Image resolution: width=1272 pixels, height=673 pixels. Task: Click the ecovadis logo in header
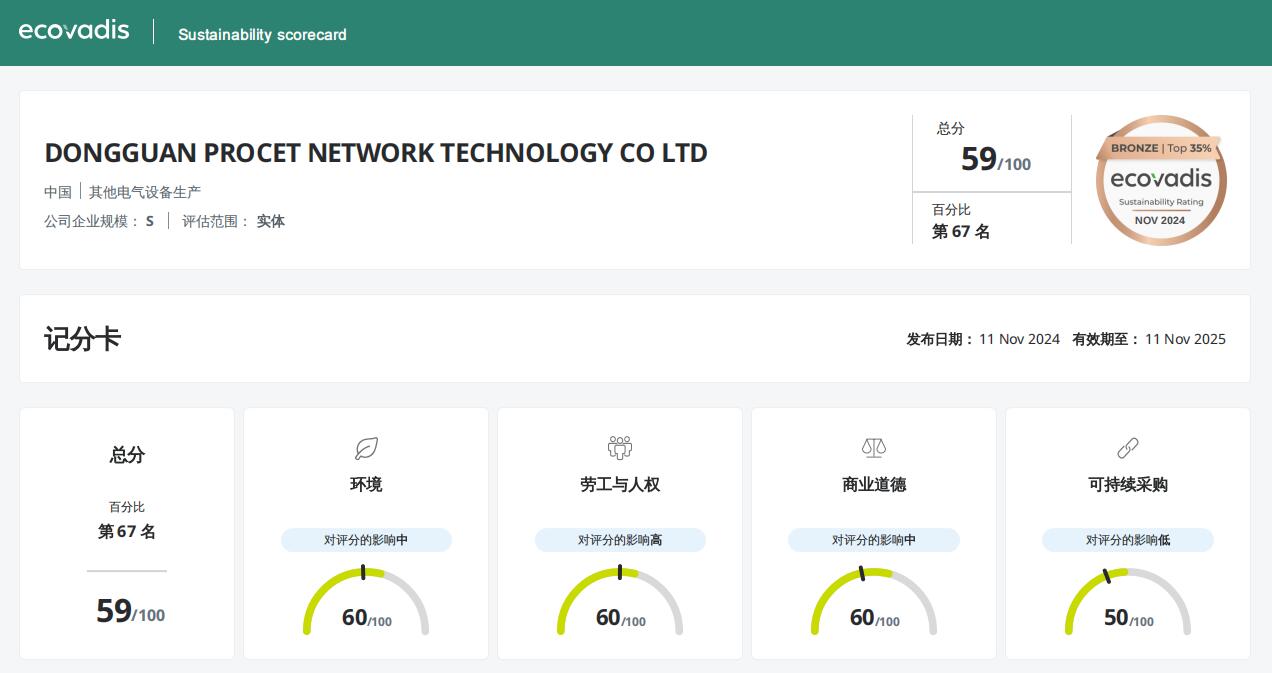[74, 30]
